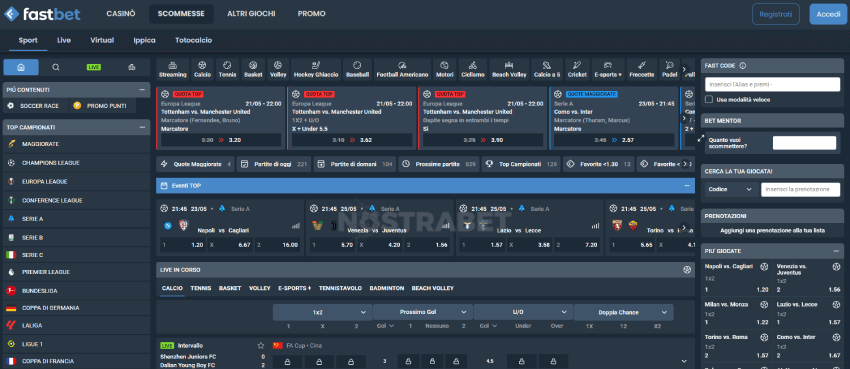Screen dimensions: 850x369
Task: Collapse the Più Contenuti section
Action: click(x=142, y=89)
